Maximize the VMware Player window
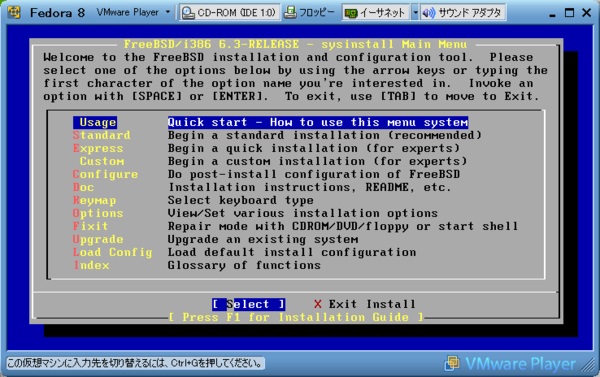Image resolution: width=600 pixels, height=377 pixels. point(569,13)
